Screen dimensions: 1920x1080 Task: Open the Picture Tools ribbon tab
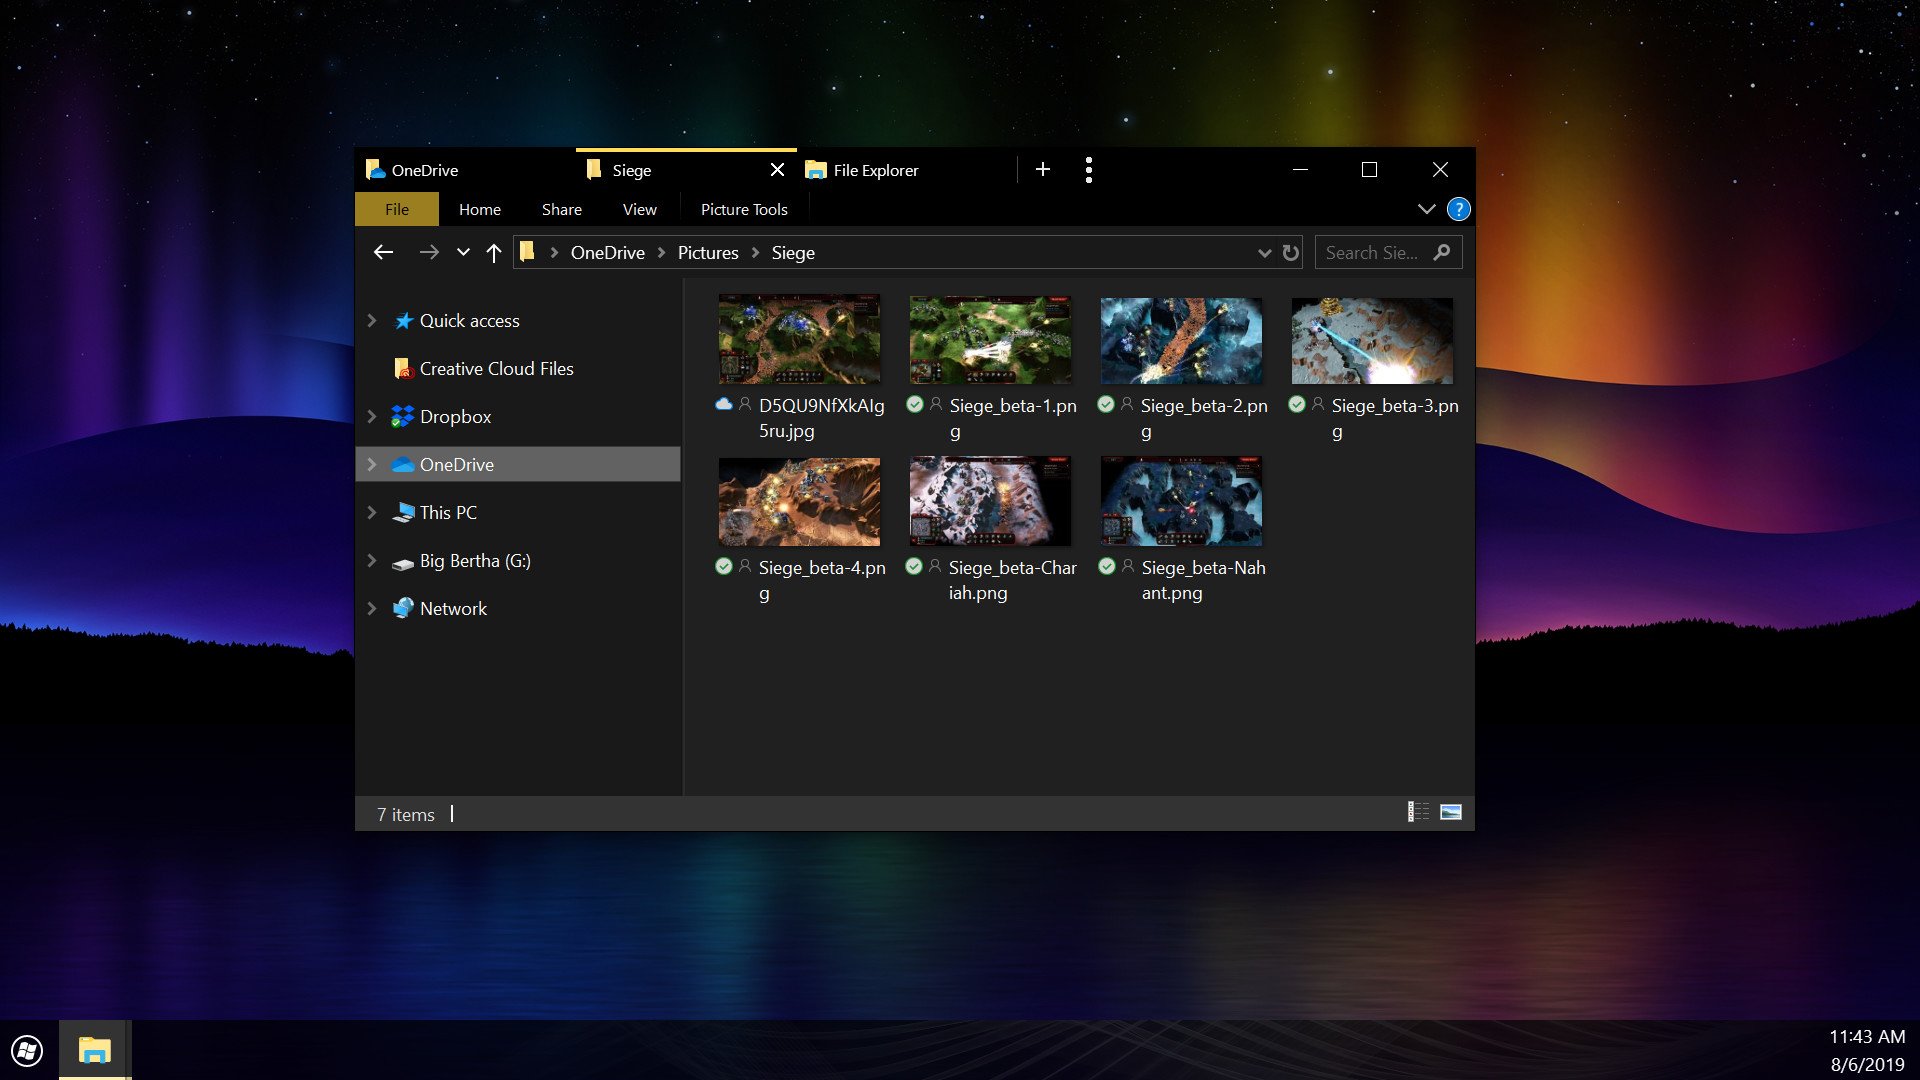(x=744, y=209)
